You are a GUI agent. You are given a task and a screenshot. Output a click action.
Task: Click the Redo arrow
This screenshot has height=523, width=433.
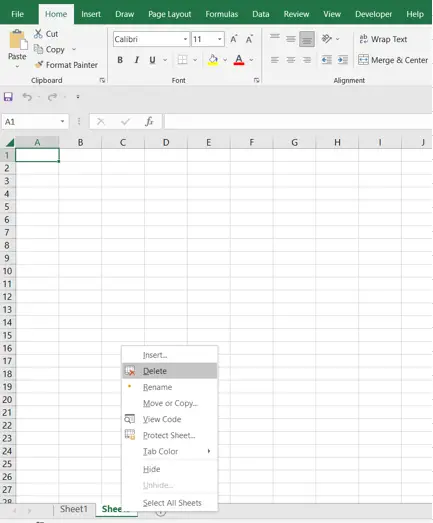pos(52,97)
